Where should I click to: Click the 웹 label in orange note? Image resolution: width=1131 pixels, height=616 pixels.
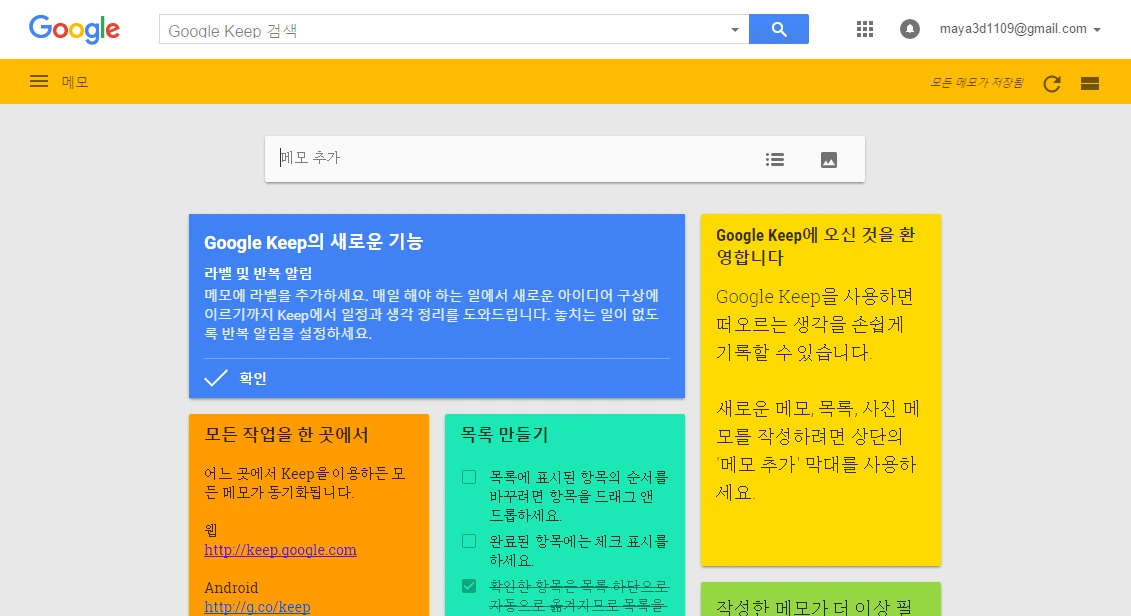tap(211, 530)
